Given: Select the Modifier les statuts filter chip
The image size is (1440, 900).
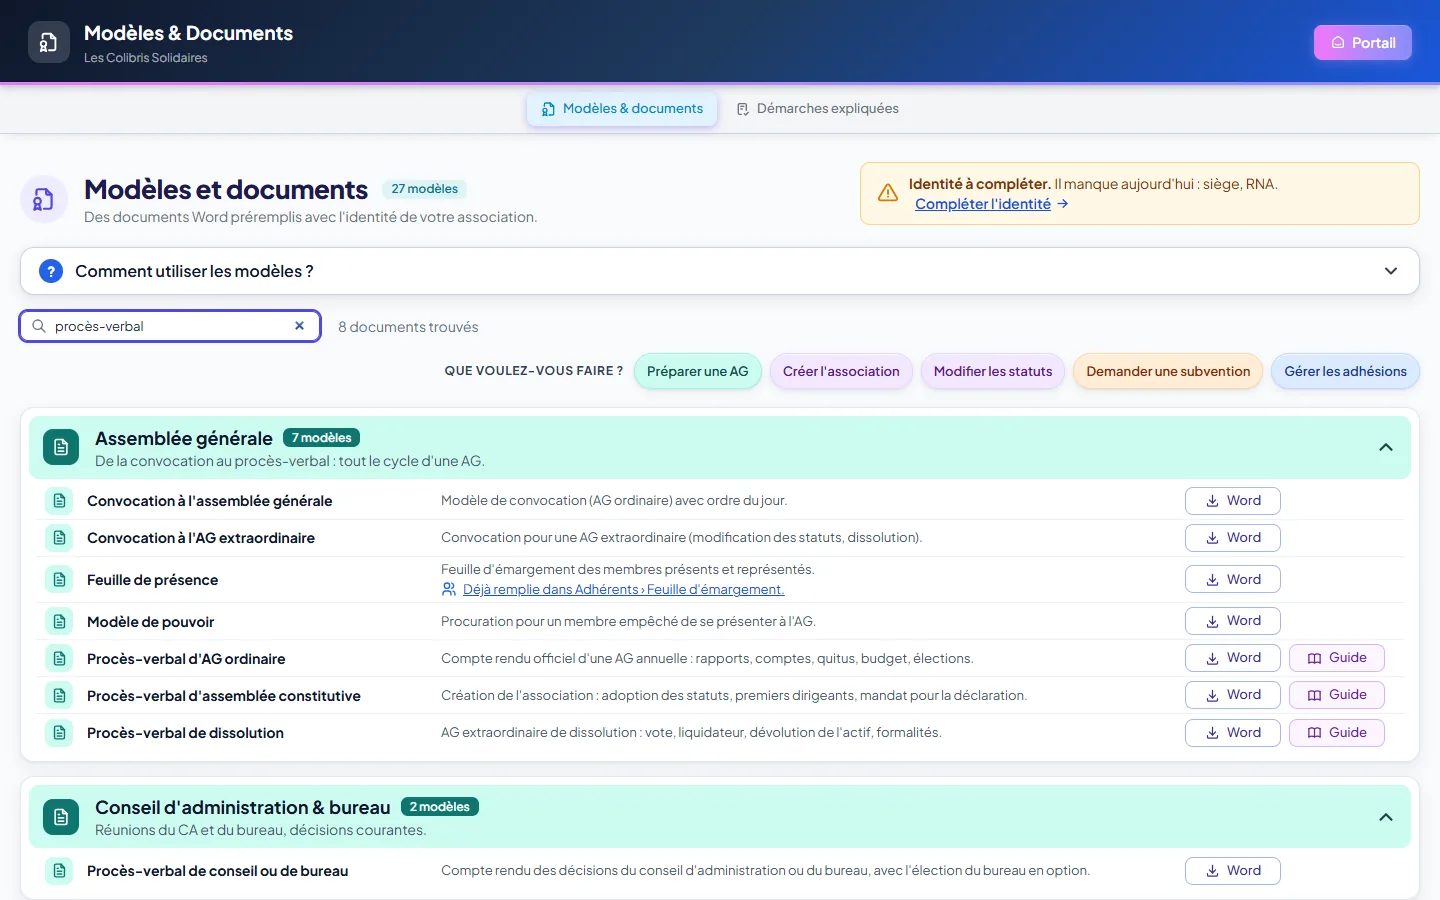Looking at the screenshot, I should tap(993, 371).
